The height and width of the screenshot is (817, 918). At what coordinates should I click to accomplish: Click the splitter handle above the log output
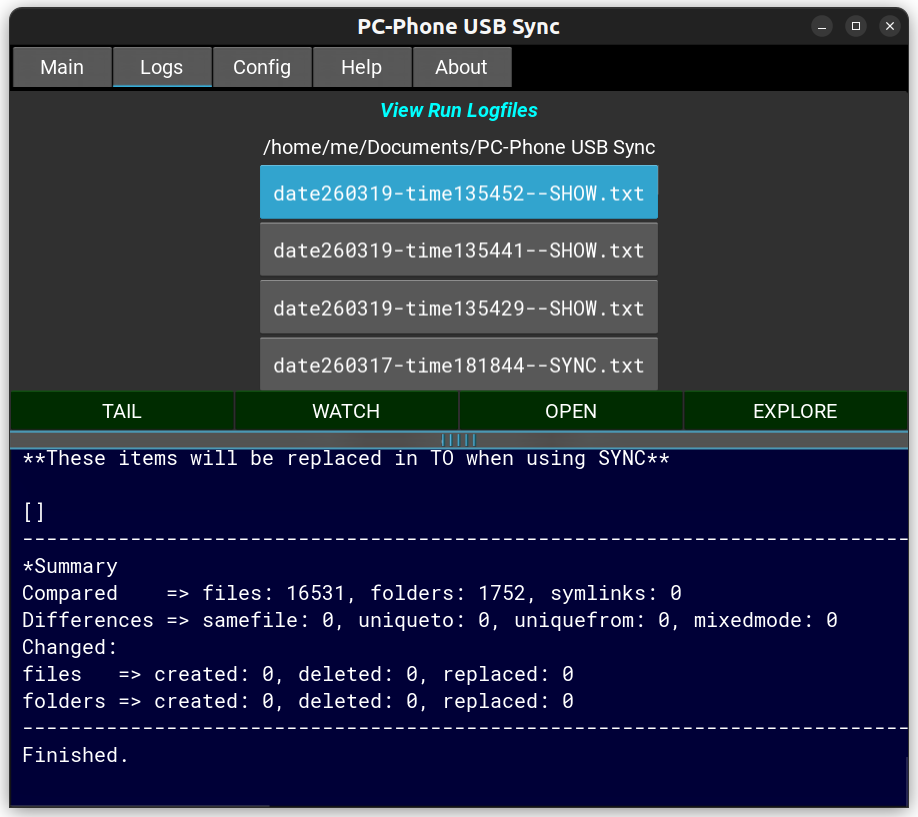(458, 440)
